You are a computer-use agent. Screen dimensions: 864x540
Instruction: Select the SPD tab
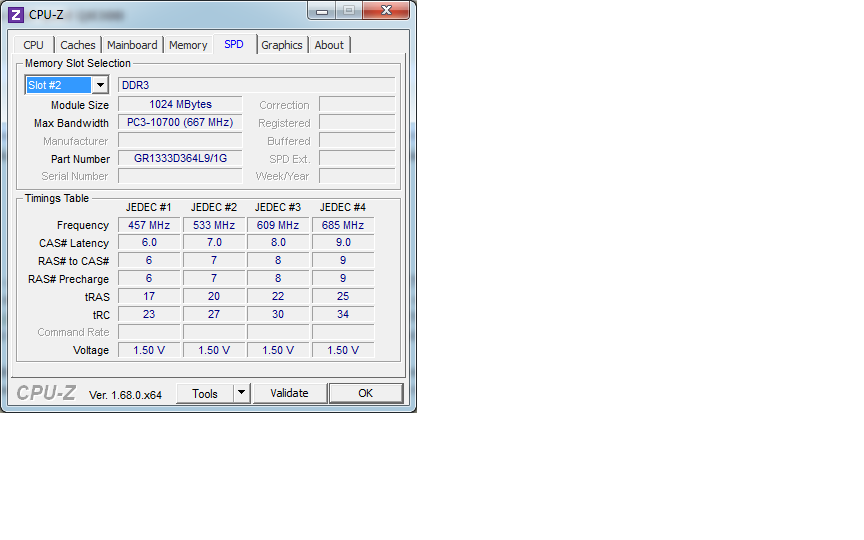click(x=234, y=45)
